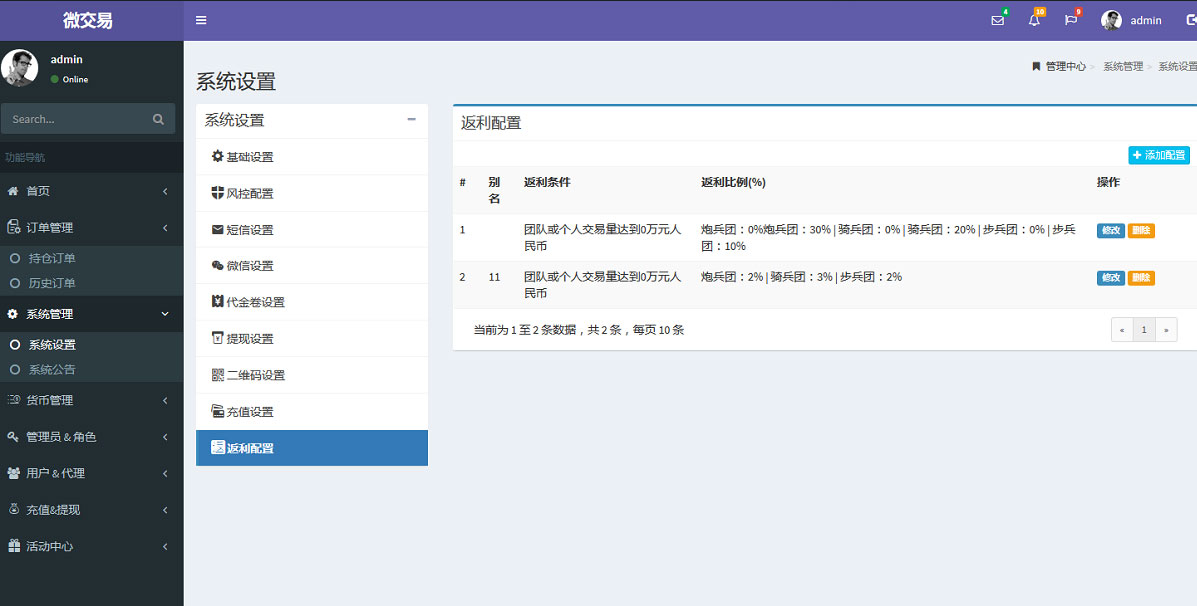Collapse the 系统设置 panel with minus toggle

[410, 119]
